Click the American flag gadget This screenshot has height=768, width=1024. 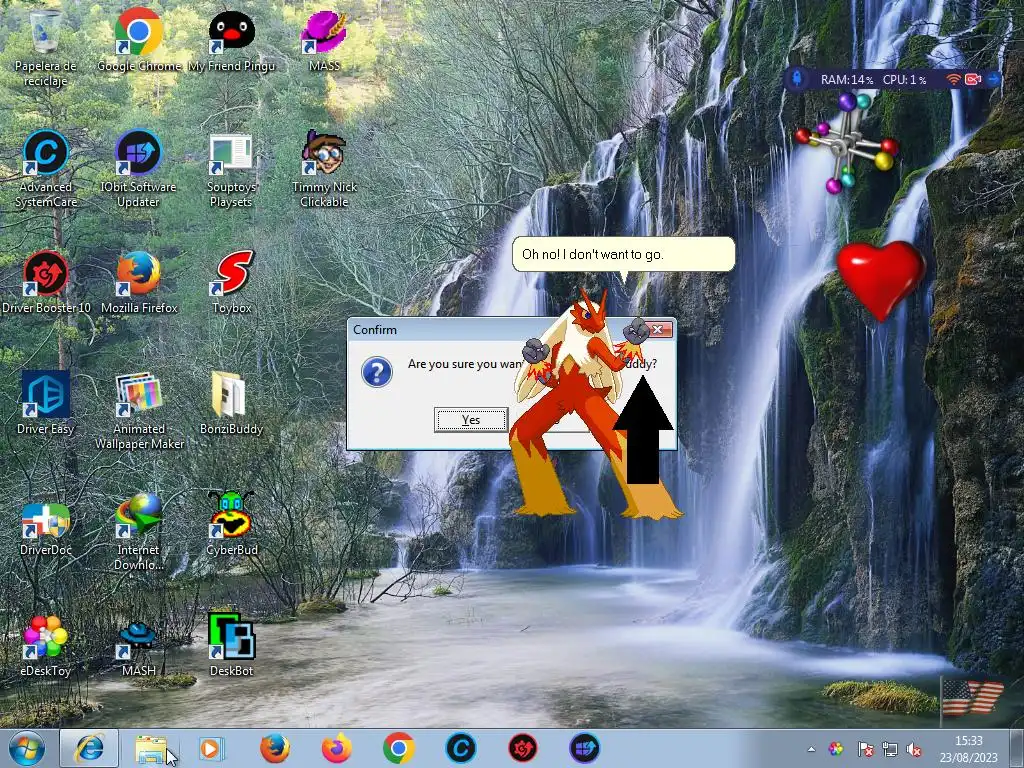(973, 698)
